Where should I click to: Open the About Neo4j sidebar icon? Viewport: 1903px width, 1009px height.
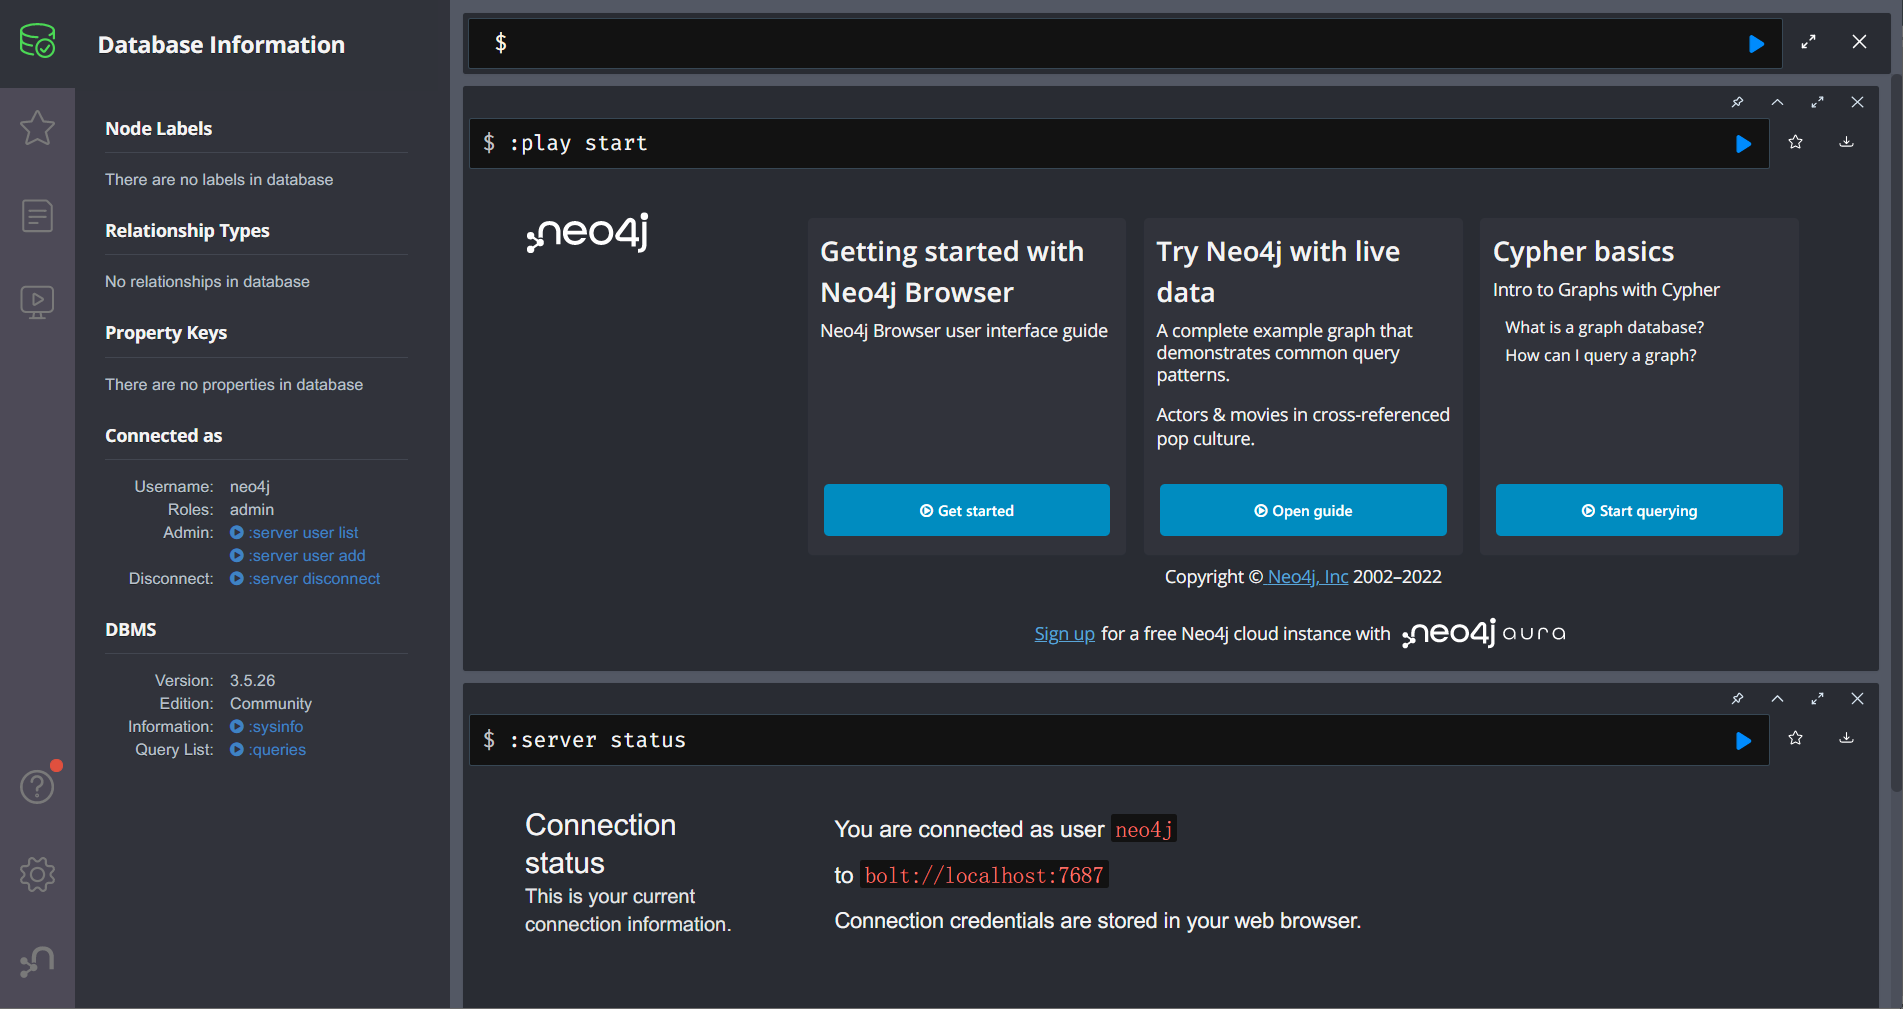(37, 961)
